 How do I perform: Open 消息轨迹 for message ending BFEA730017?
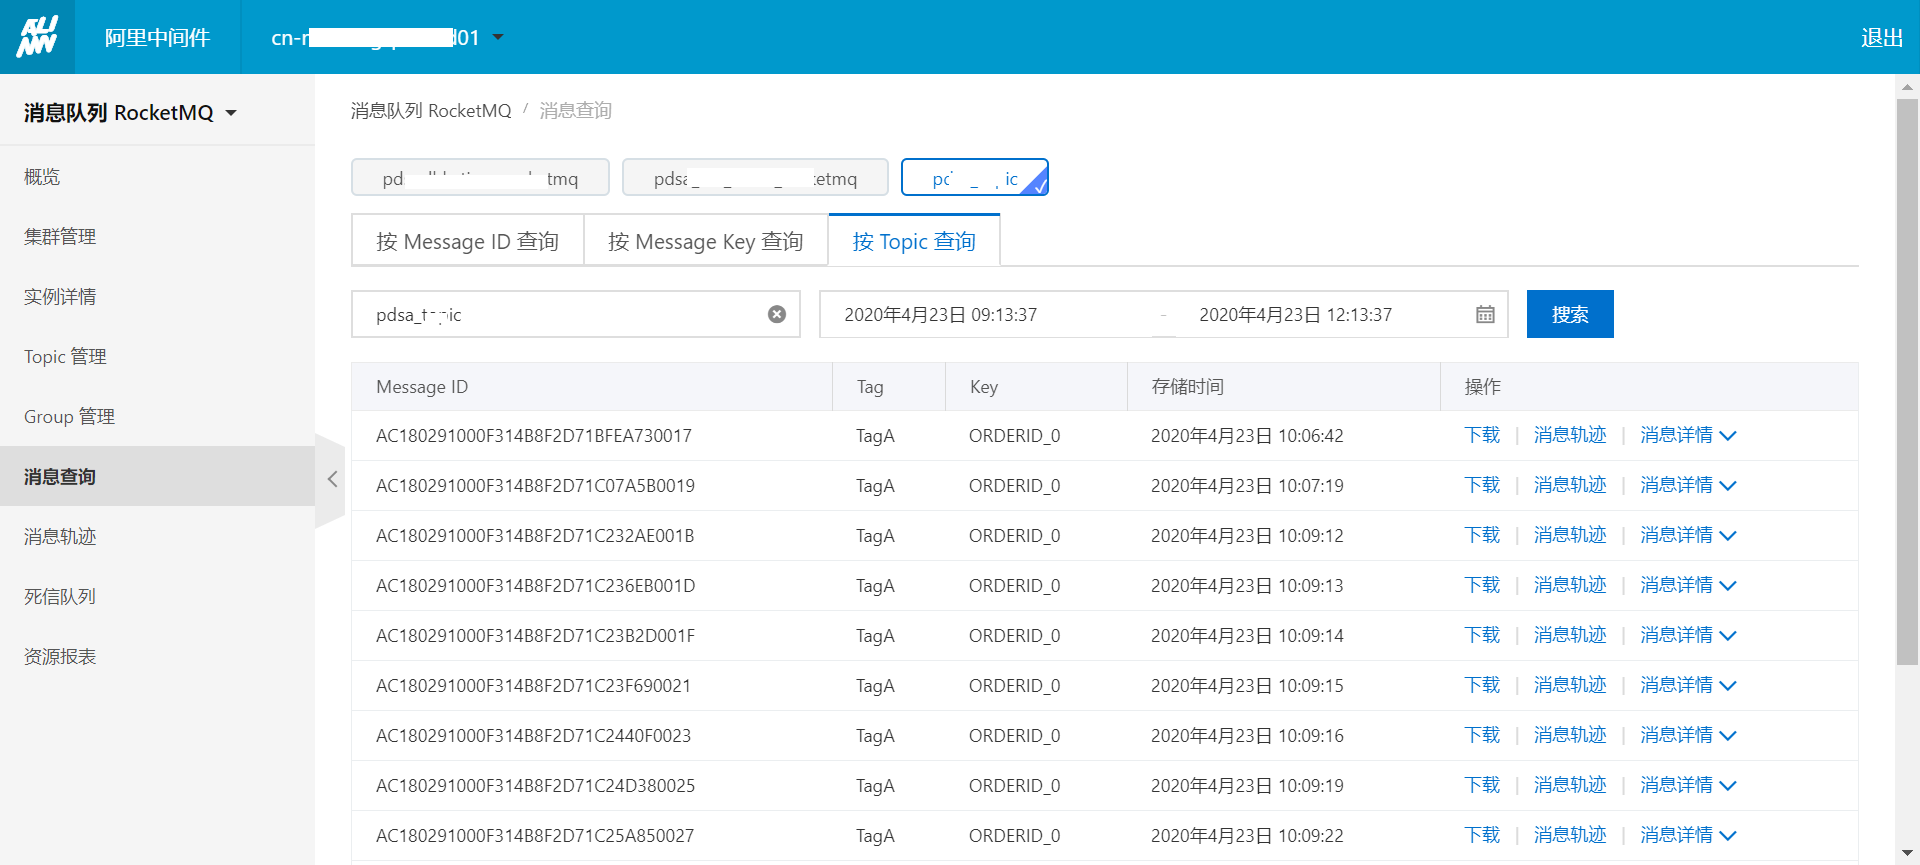coord(1570,436)
